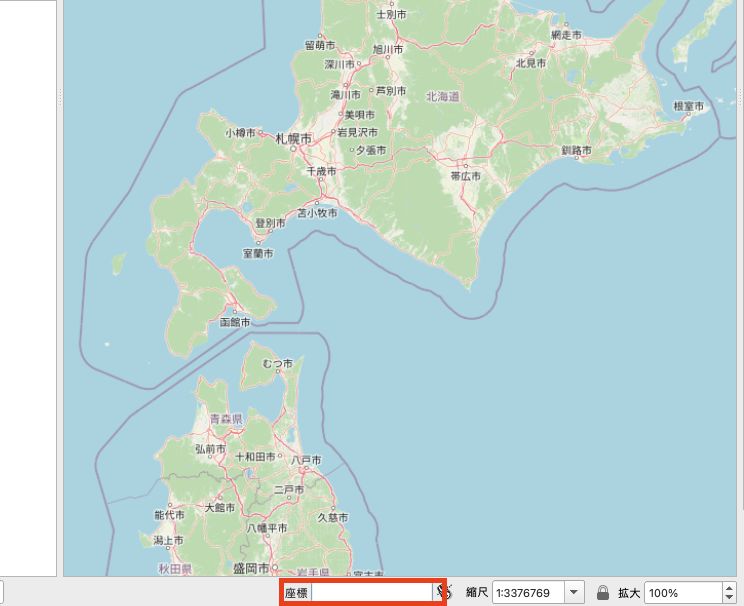Click the 拡大 magnifier field showing 100%
The image size is (744, 606).
point(683,593)
